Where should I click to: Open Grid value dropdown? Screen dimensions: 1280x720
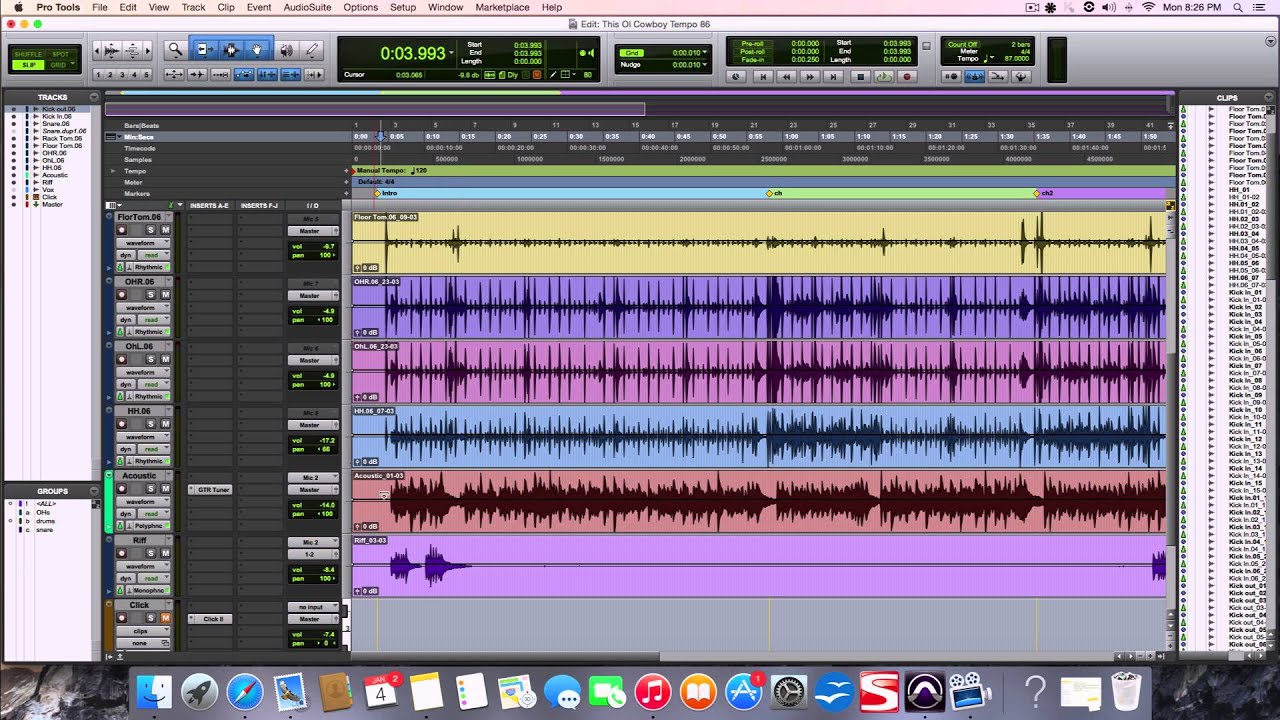pyautogui.click(x=705, y=53)
